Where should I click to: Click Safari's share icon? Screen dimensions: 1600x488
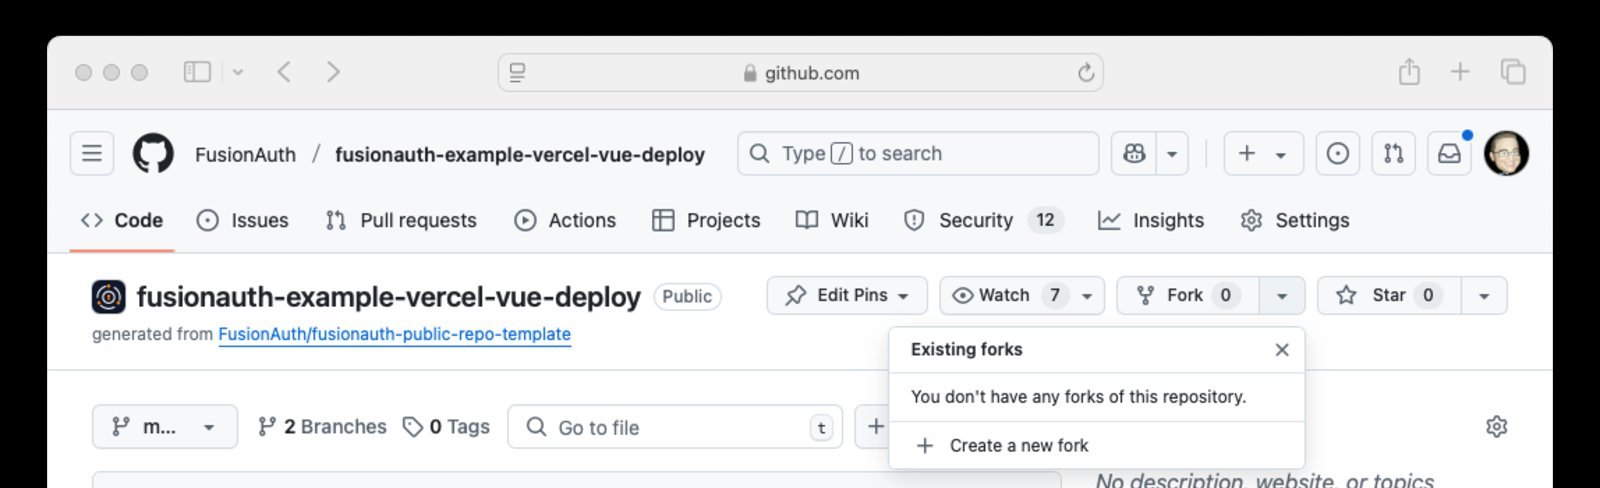coord(1409,72)
